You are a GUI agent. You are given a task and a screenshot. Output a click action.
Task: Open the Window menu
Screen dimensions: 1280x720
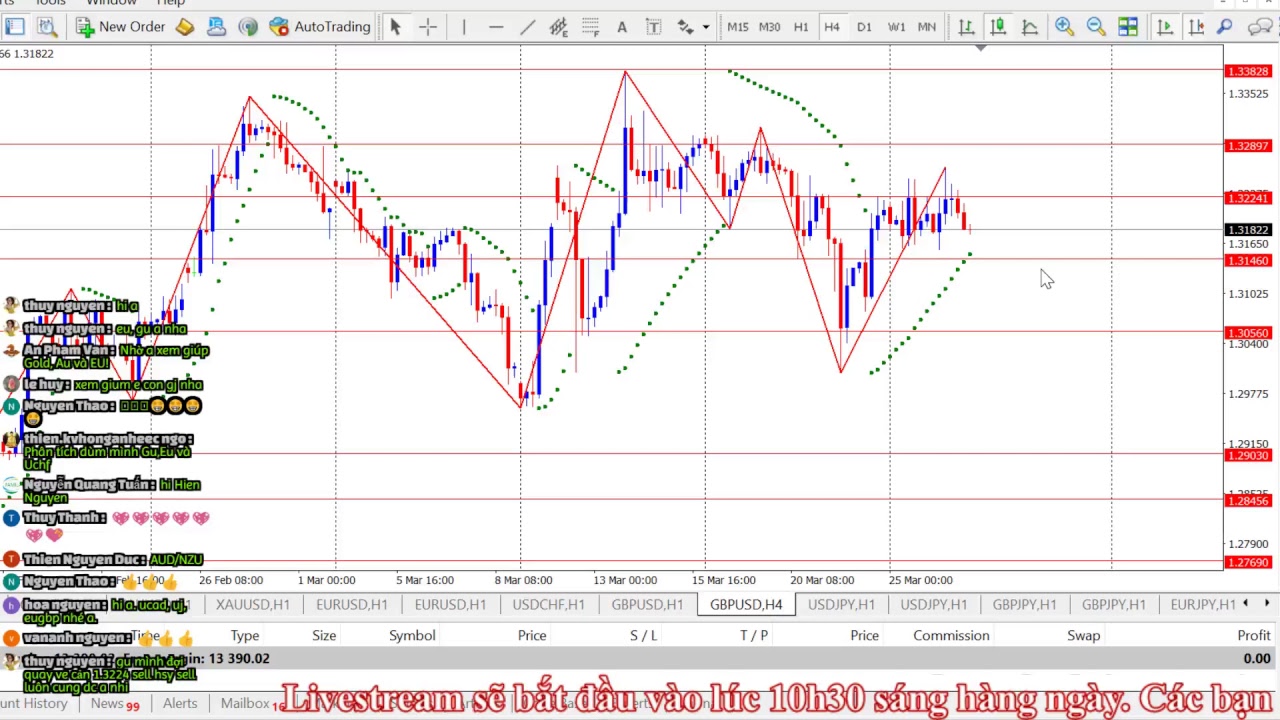pos(111,3)
